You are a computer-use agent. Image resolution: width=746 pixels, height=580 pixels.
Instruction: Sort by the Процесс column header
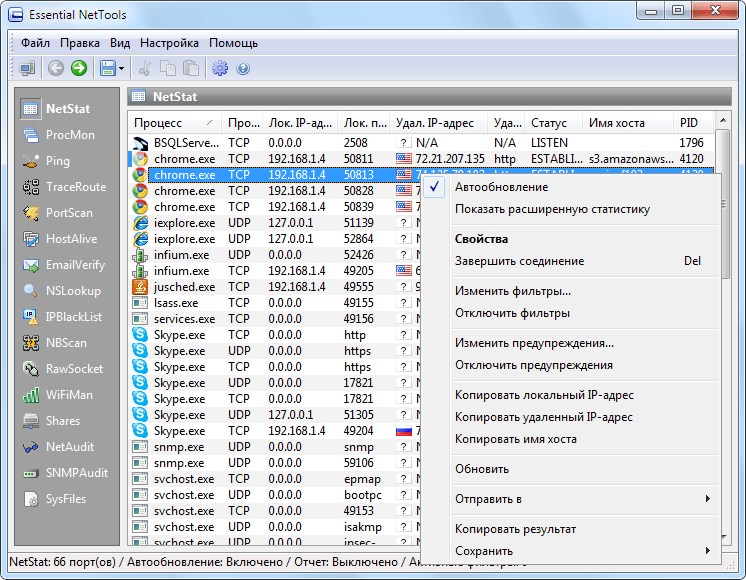coord(174,123)
